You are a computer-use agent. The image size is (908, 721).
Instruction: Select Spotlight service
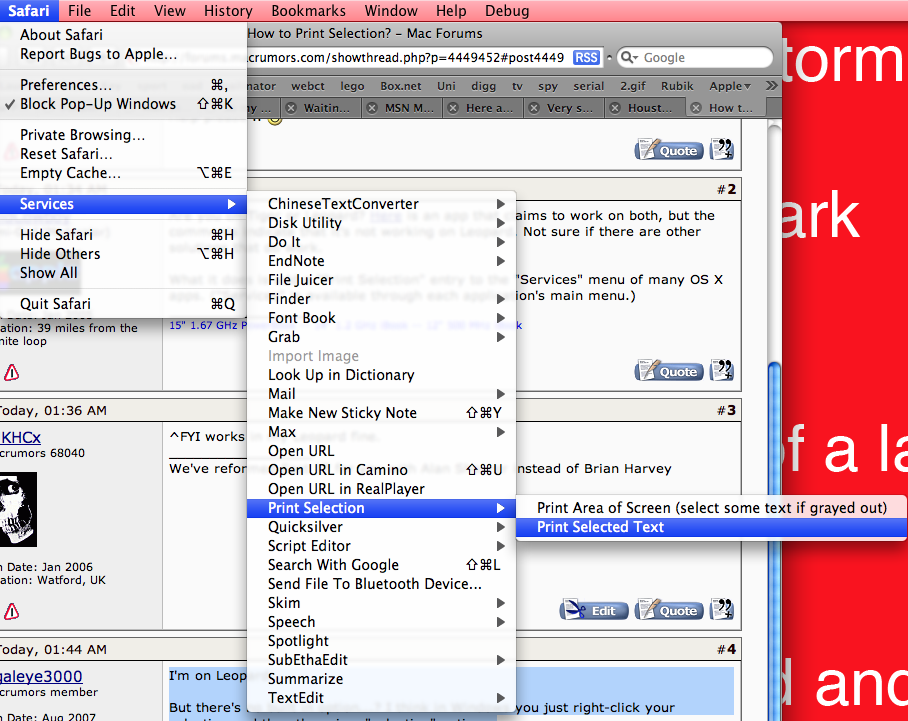pos(381,642)
